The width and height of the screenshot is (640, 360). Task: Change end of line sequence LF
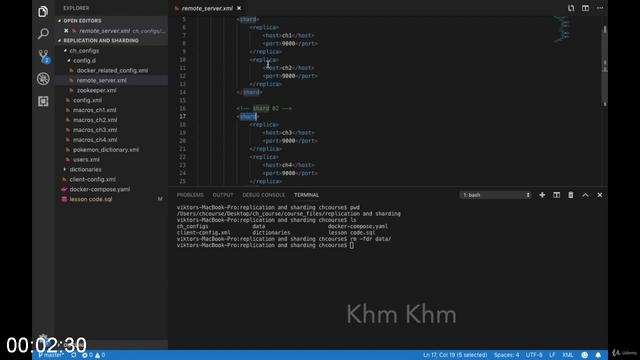[x=552, y=355]
